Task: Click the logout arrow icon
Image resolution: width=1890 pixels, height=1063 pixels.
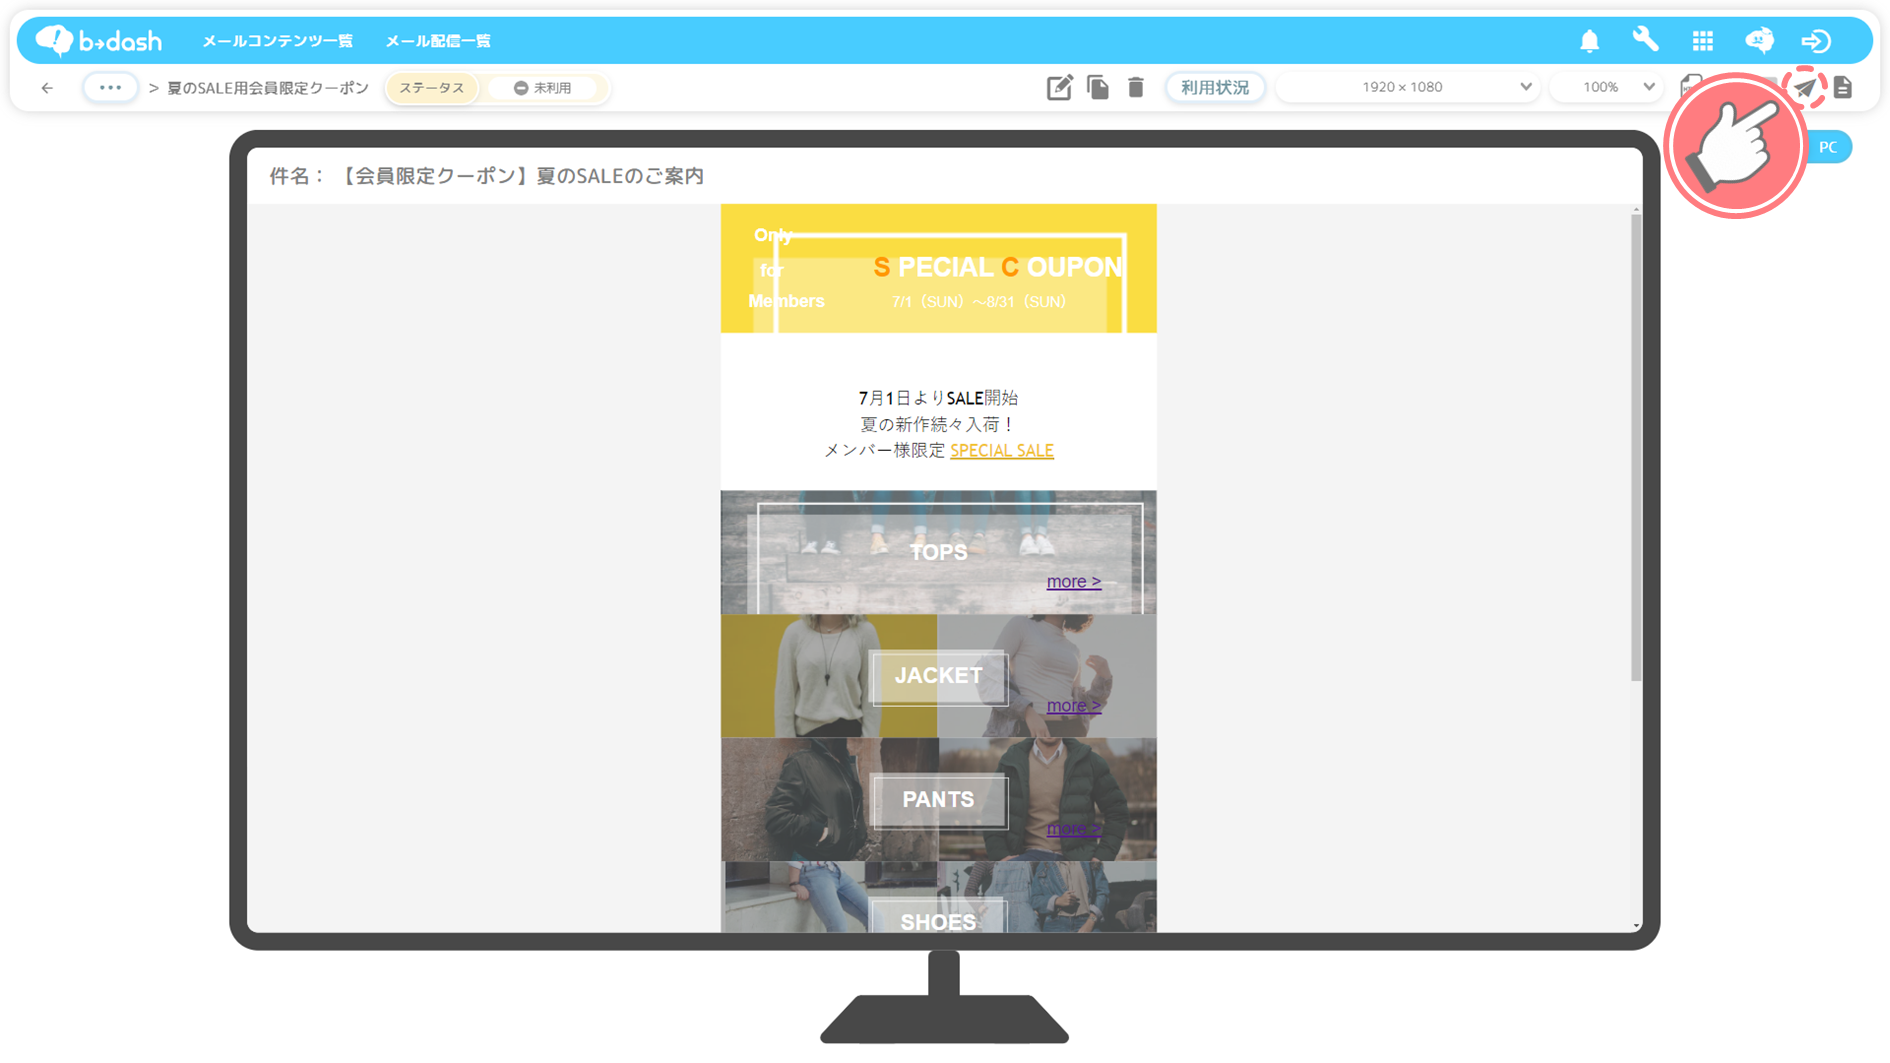Action: [x=1816, y=41]
